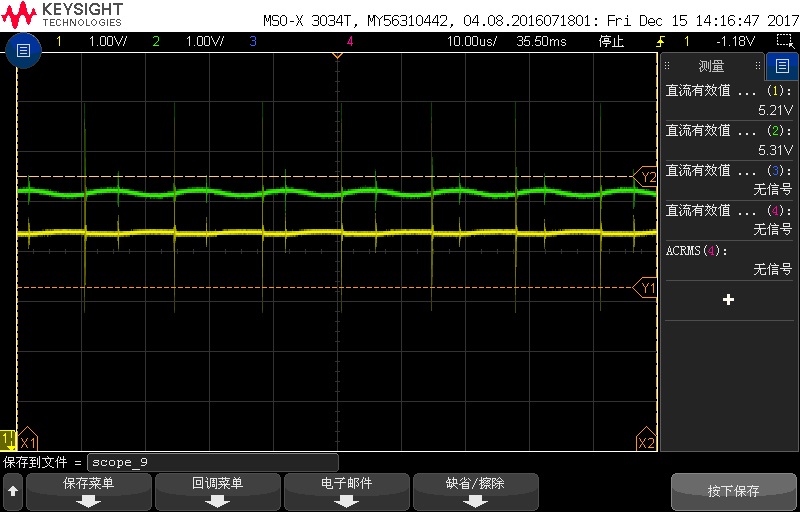The image size is (800, 512).
Task: Select the Y1 cursor marker
Action: point(645,288)
